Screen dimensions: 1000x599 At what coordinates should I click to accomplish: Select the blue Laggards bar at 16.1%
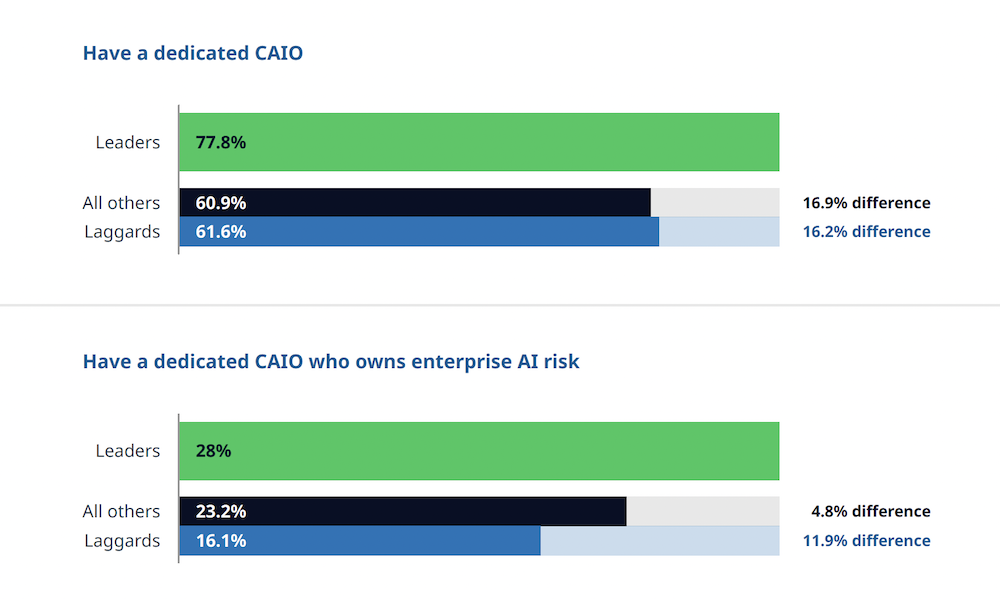coord(360,541)
